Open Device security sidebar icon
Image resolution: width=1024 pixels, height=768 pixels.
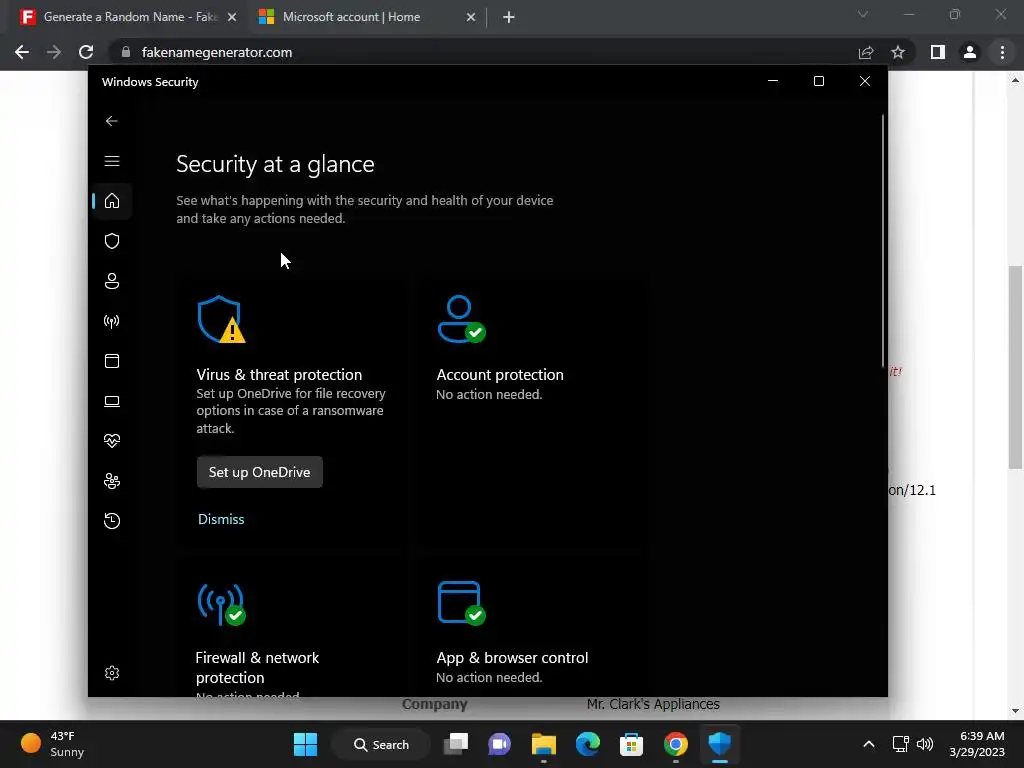[112, 401]
